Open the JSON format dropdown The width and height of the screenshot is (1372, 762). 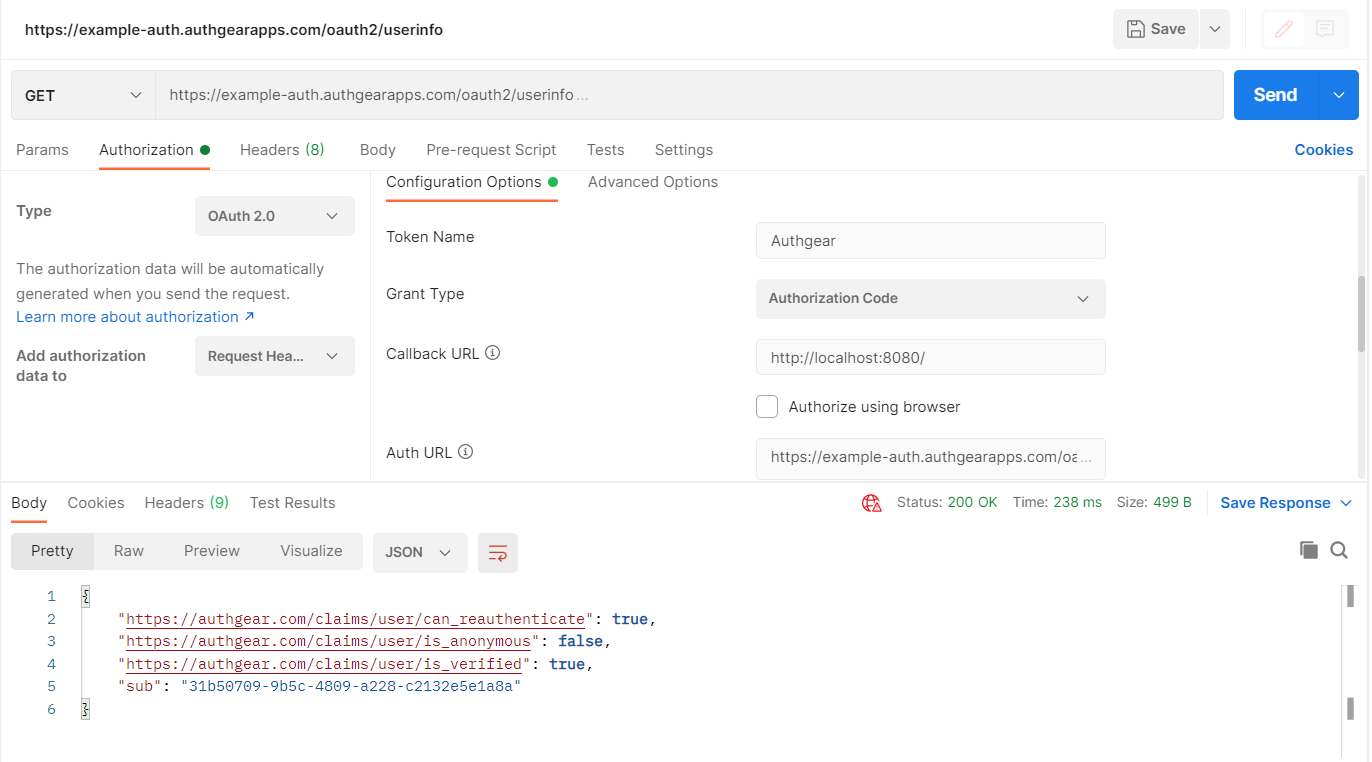420,552
